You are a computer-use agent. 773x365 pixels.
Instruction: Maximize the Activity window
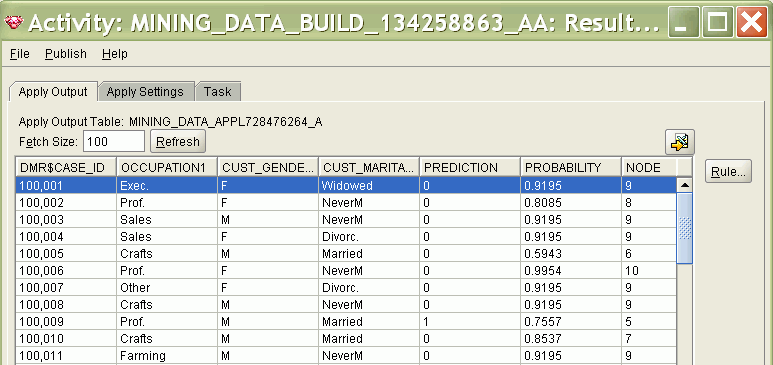click(718, 22)
